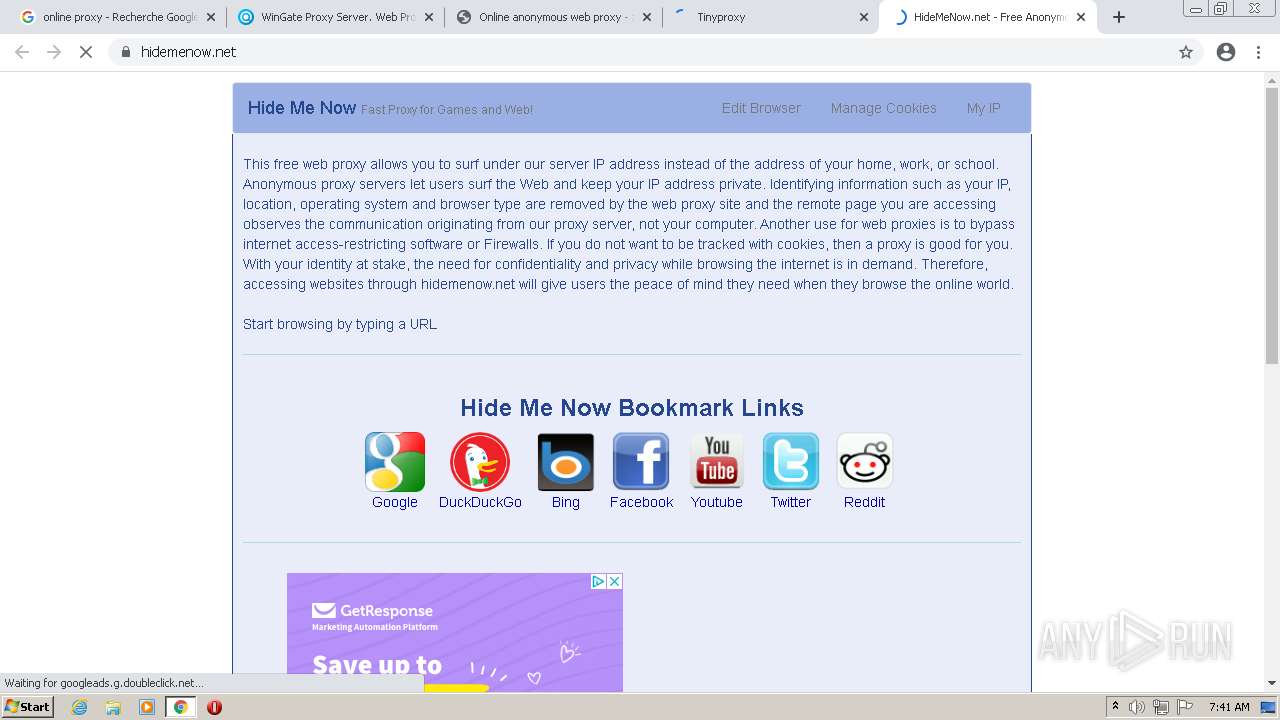Click the 'Start browsing by typing a URL' text
Screen dimensions: 1280x720
pos(340,324)
